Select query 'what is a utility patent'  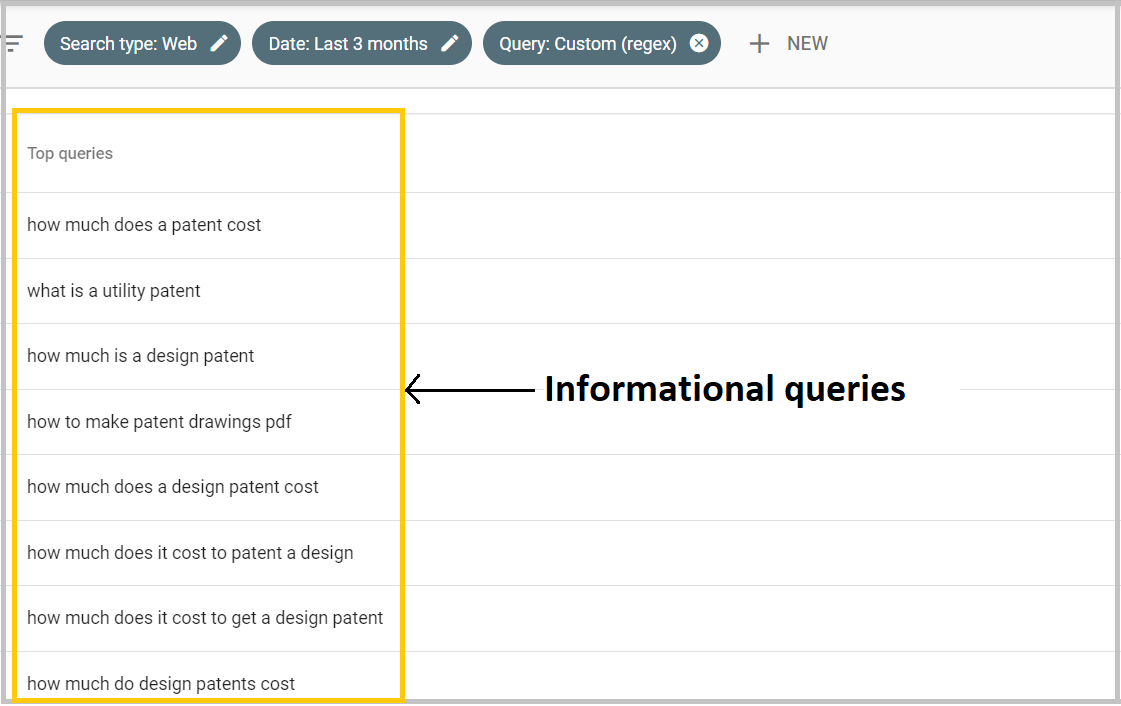(114, 291)
